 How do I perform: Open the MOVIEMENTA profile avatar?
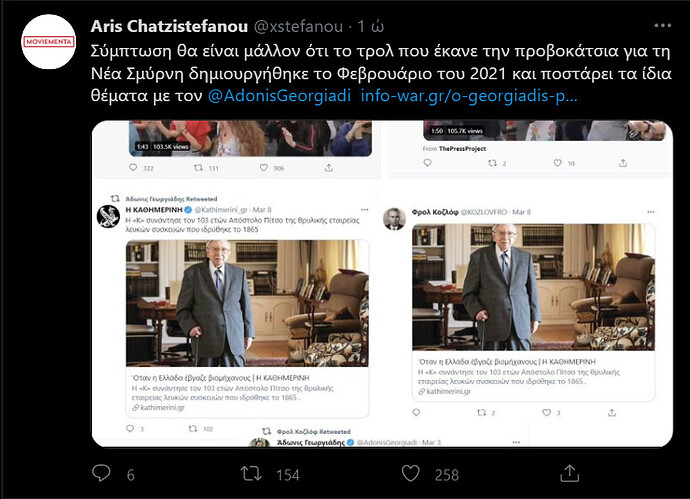[48, 42]
